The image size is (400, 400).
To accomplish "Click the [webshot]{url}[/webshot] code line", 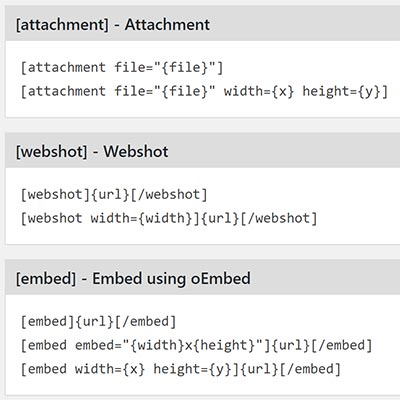I will 114,195.
